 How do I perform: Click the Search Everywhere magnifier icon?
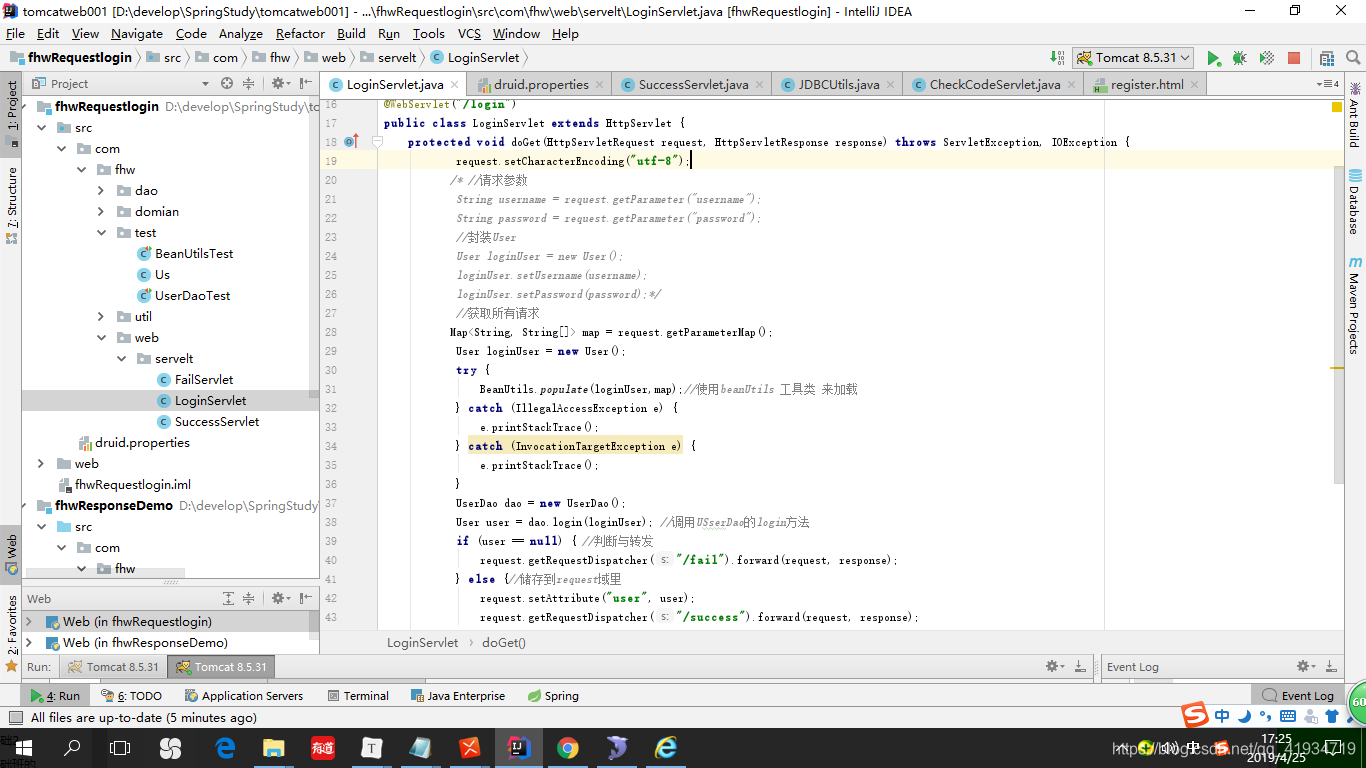(x=1353, y=58)
